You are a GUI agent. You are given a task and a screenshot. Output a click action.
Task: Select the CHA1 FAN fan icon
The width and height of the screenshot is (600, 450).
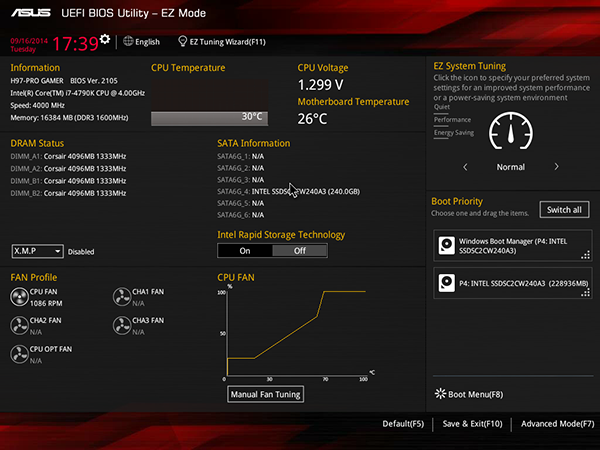(x=122, y=297)
